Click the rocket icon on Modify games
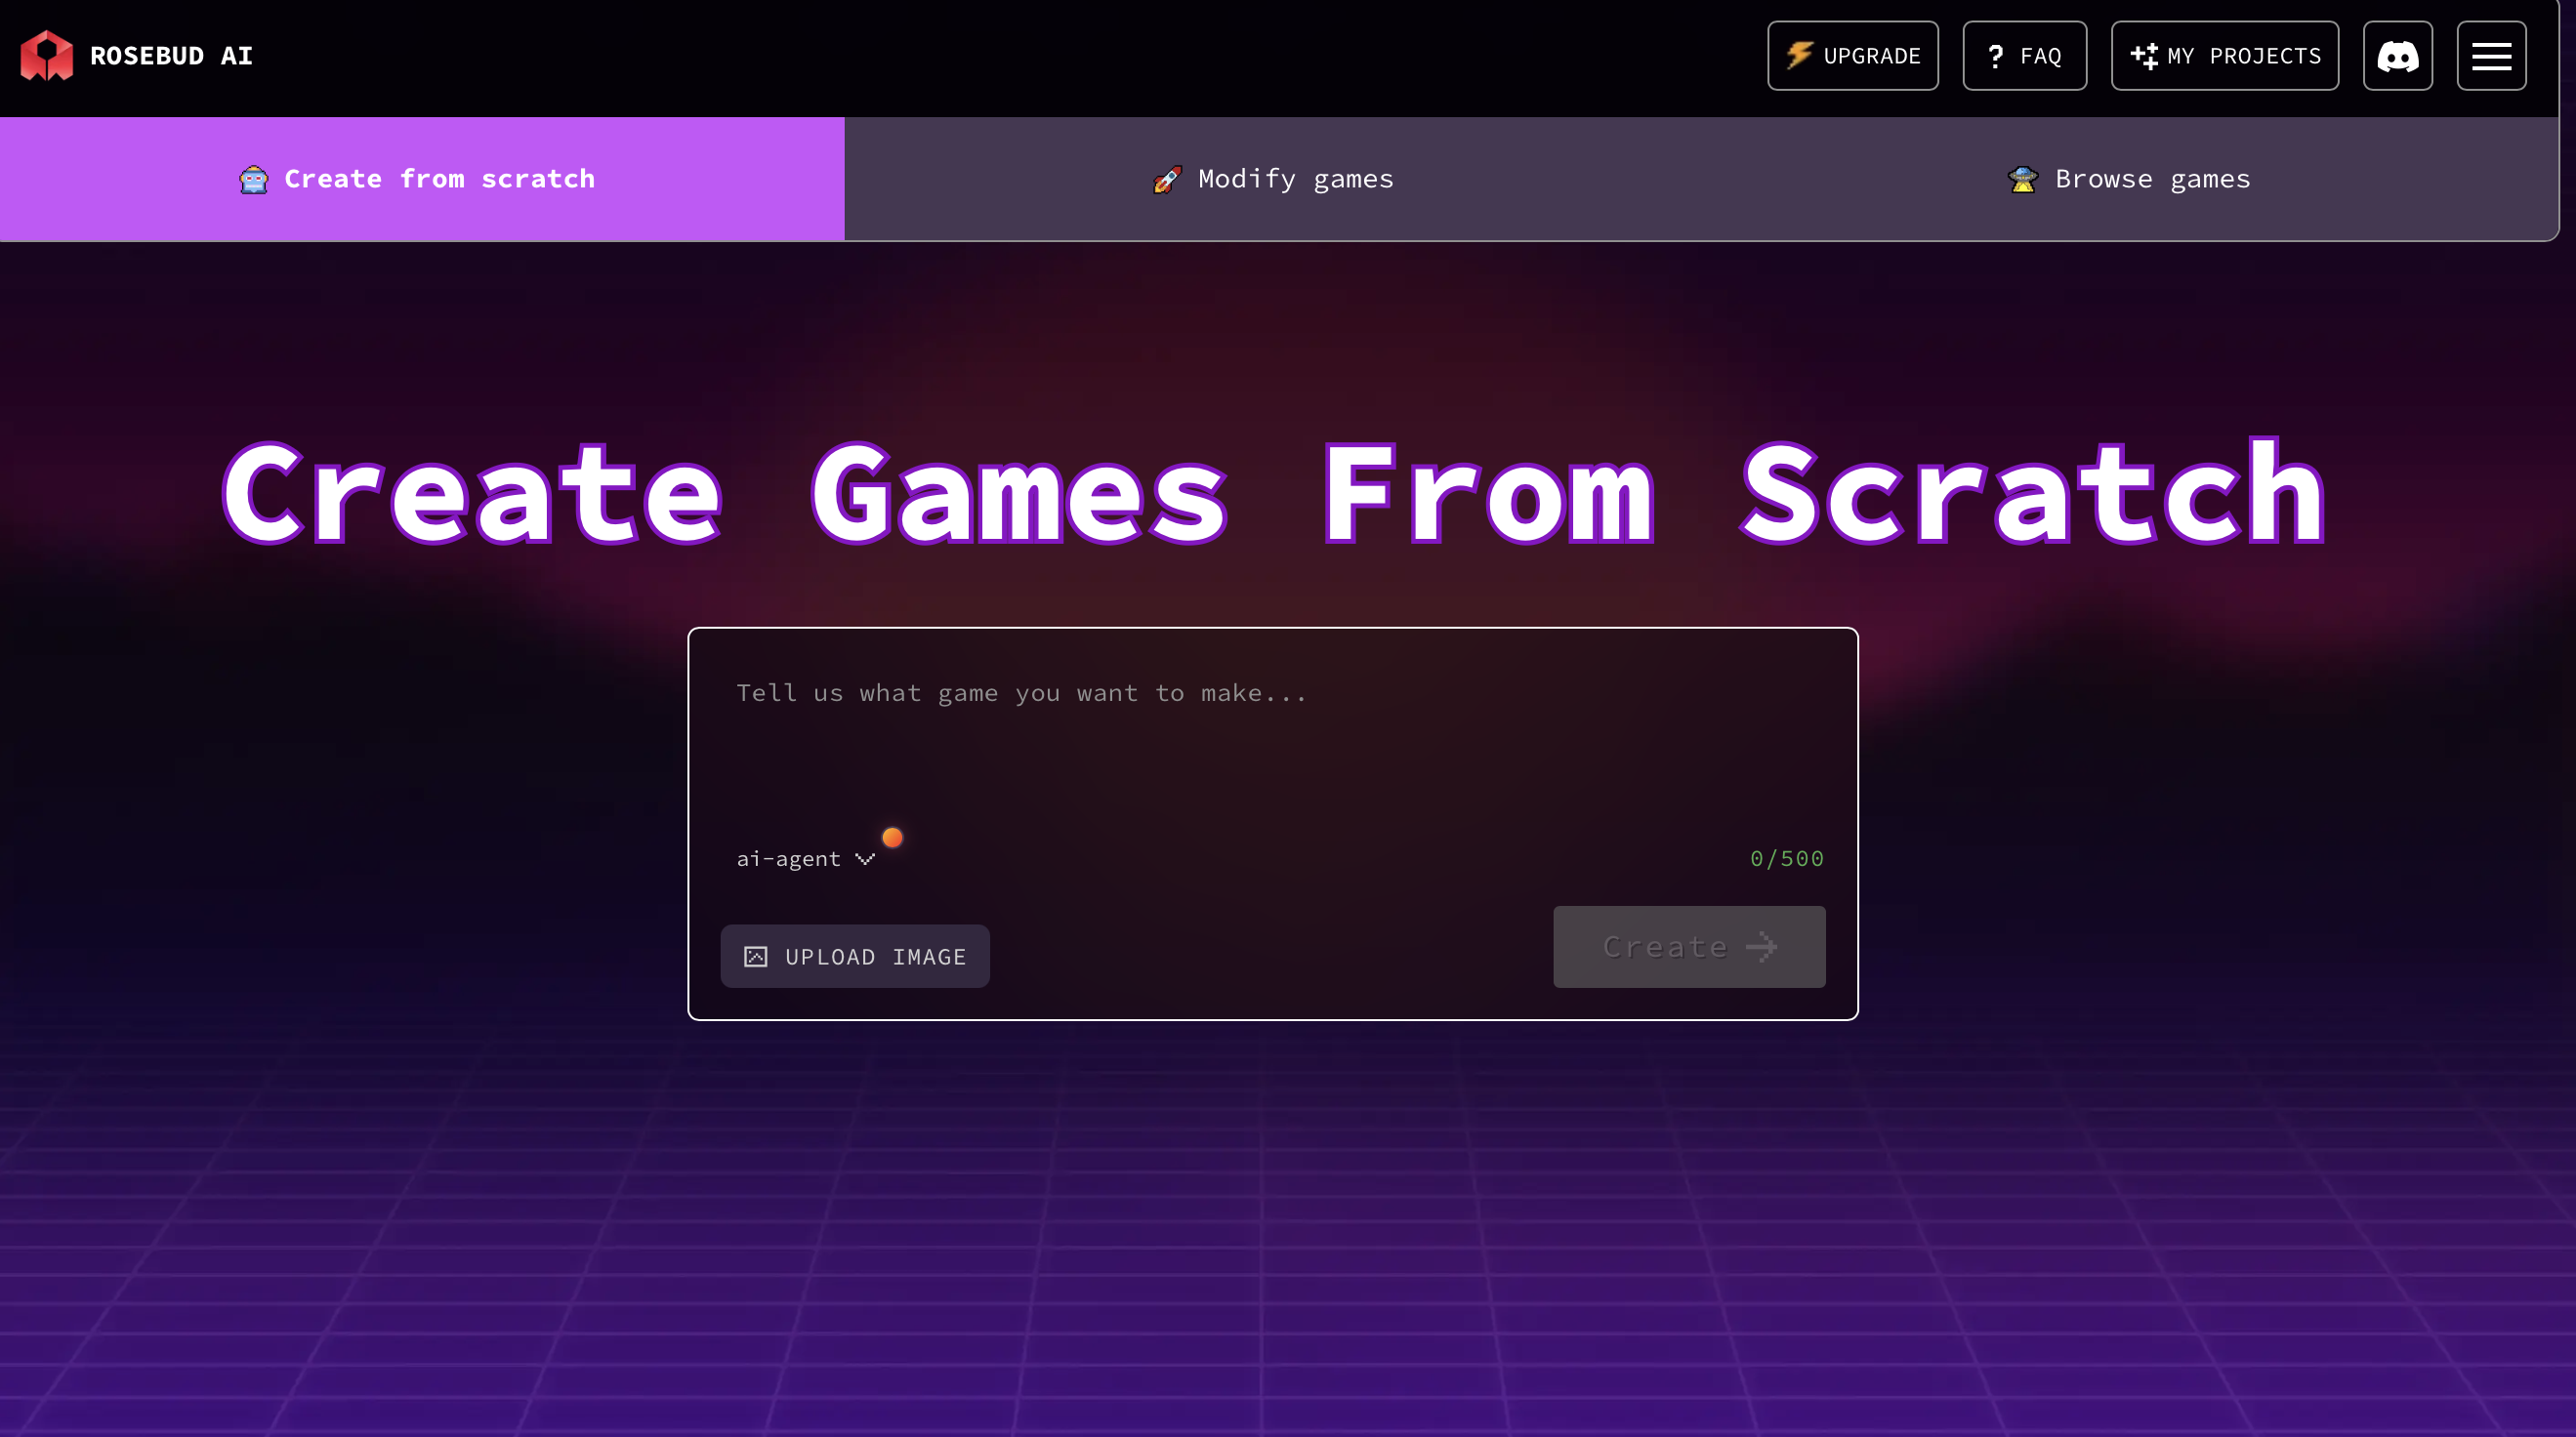The height and width of the screenshot is (1437, 2576). [1167, 179]
